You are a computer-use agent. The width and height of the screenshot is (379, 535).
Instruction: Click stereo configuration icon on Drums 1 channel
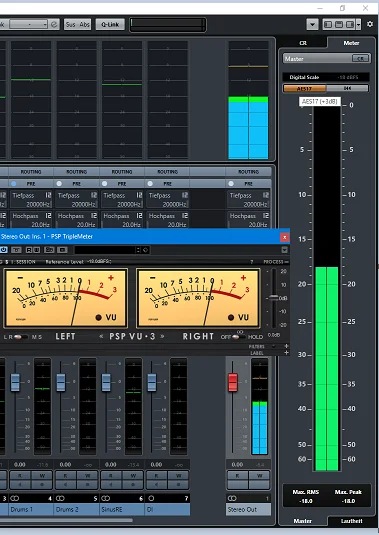tap(15, 498)
